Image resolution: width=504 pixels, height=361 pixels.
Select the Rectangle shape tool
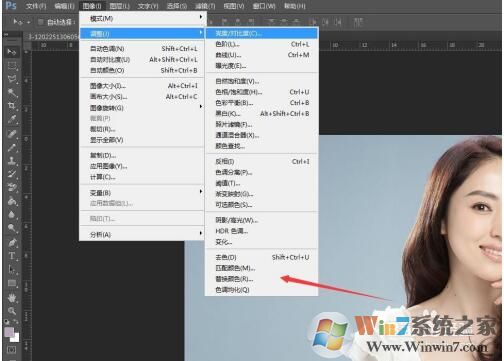[x=12, y=283]
